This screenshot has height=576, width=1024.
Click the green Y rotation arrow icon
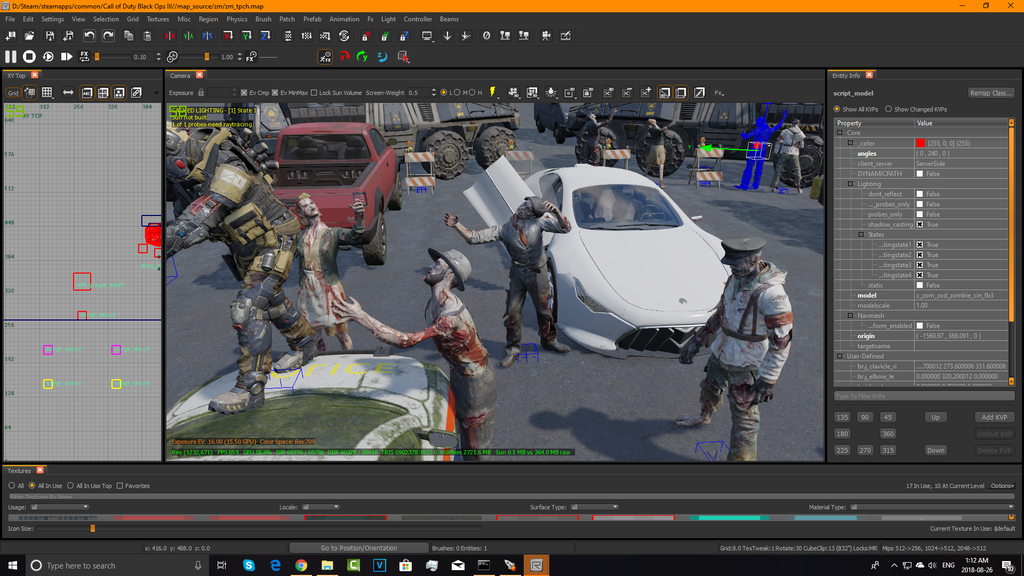point(362,57)
